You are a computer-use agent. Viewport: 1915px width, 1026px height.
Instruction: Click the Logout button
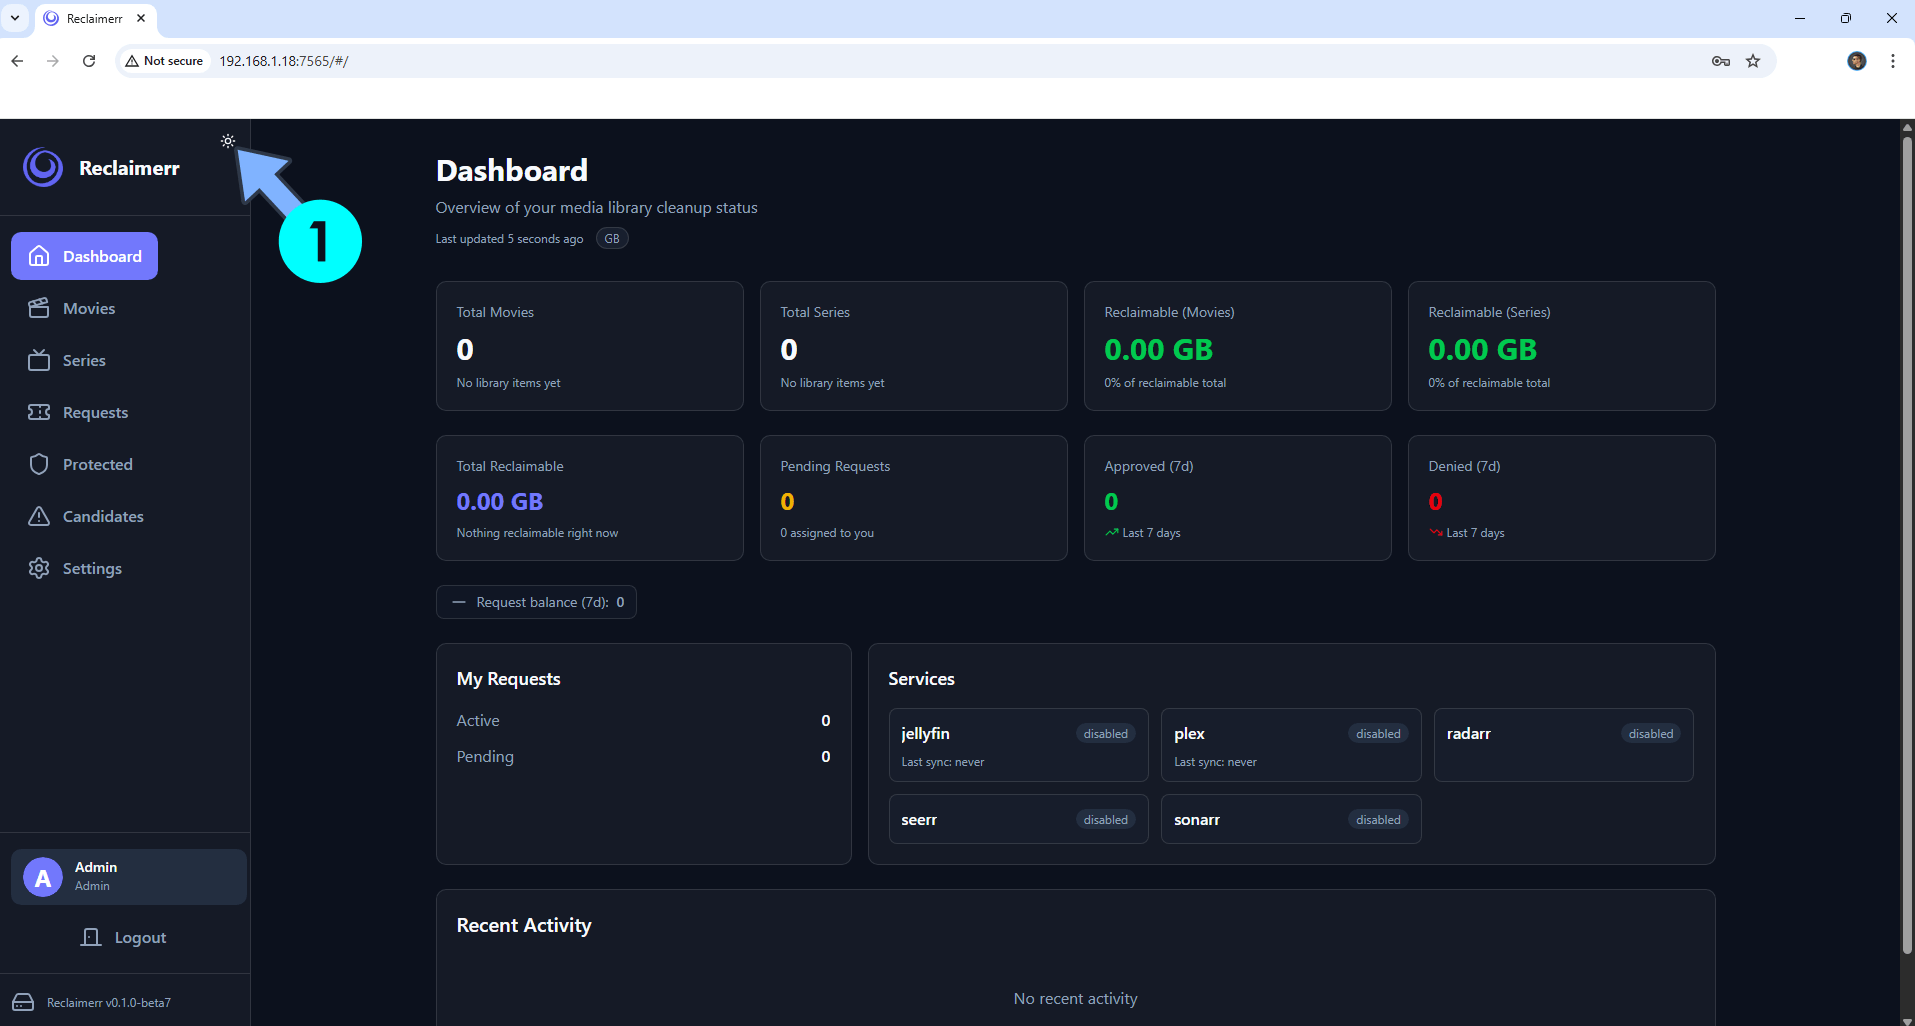[124, 937]
